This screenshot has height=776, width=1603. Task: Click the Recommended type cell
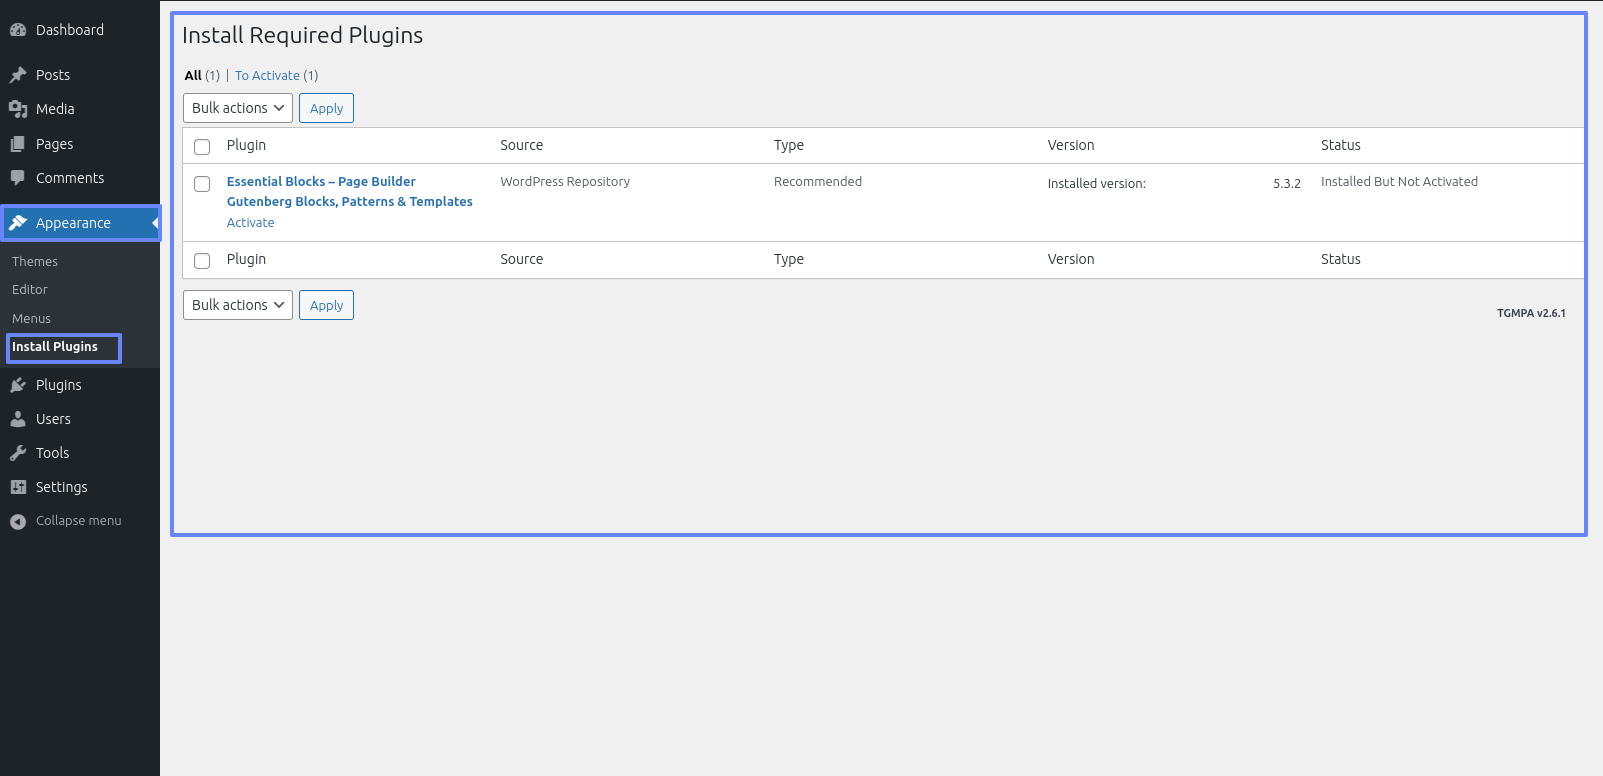818,182
